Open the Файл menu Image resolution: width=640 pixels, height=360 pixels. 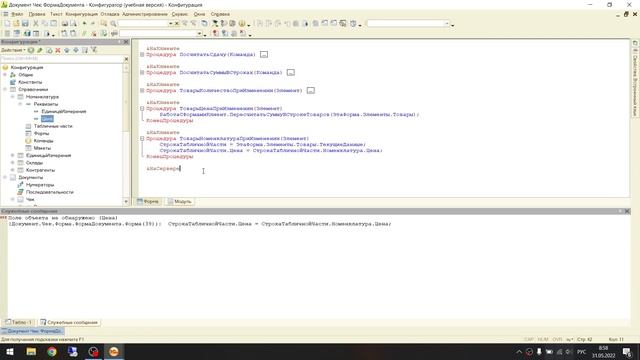click(x=17, y=14)
